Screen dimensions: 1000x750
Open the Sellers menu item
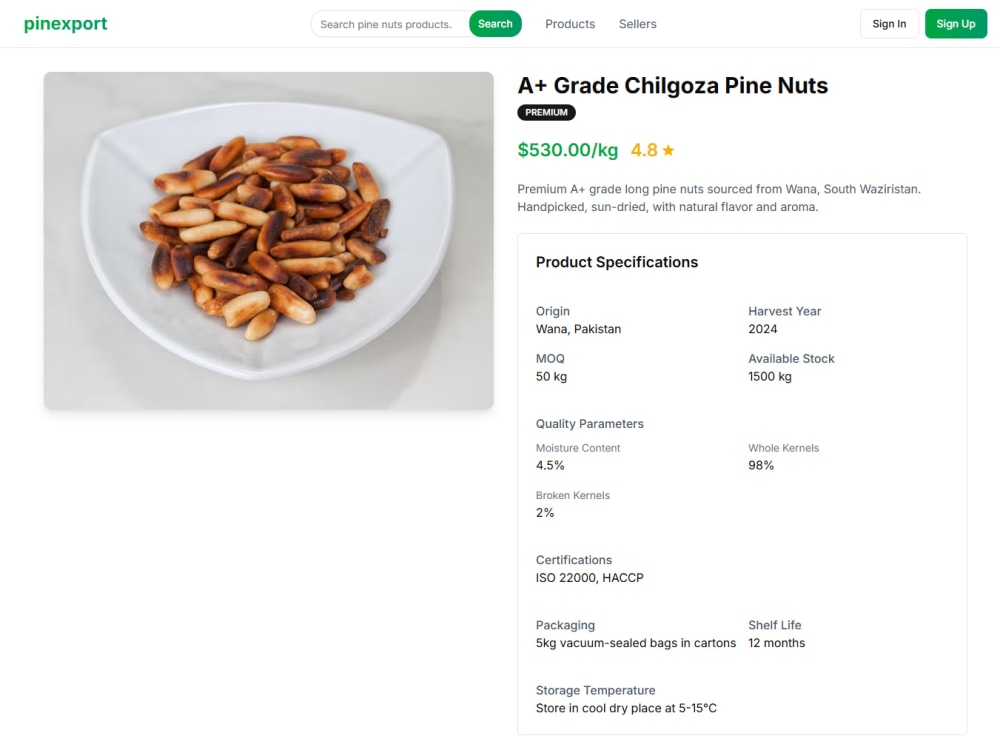pyautogui.click(x=637, y=24)
